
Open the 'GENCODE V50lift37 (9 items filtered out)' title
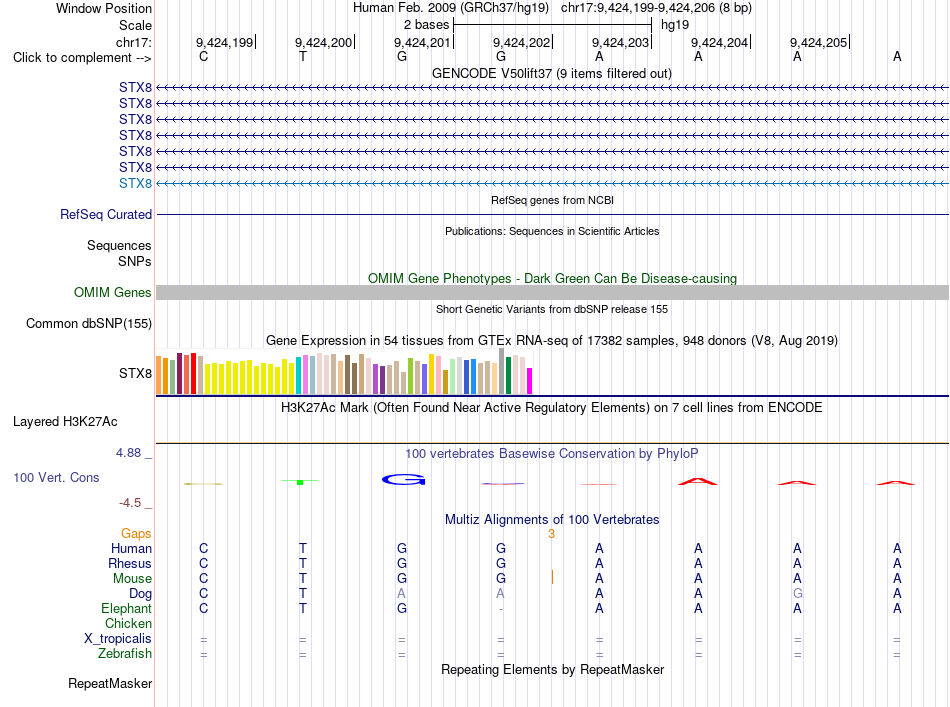point(551,73)
